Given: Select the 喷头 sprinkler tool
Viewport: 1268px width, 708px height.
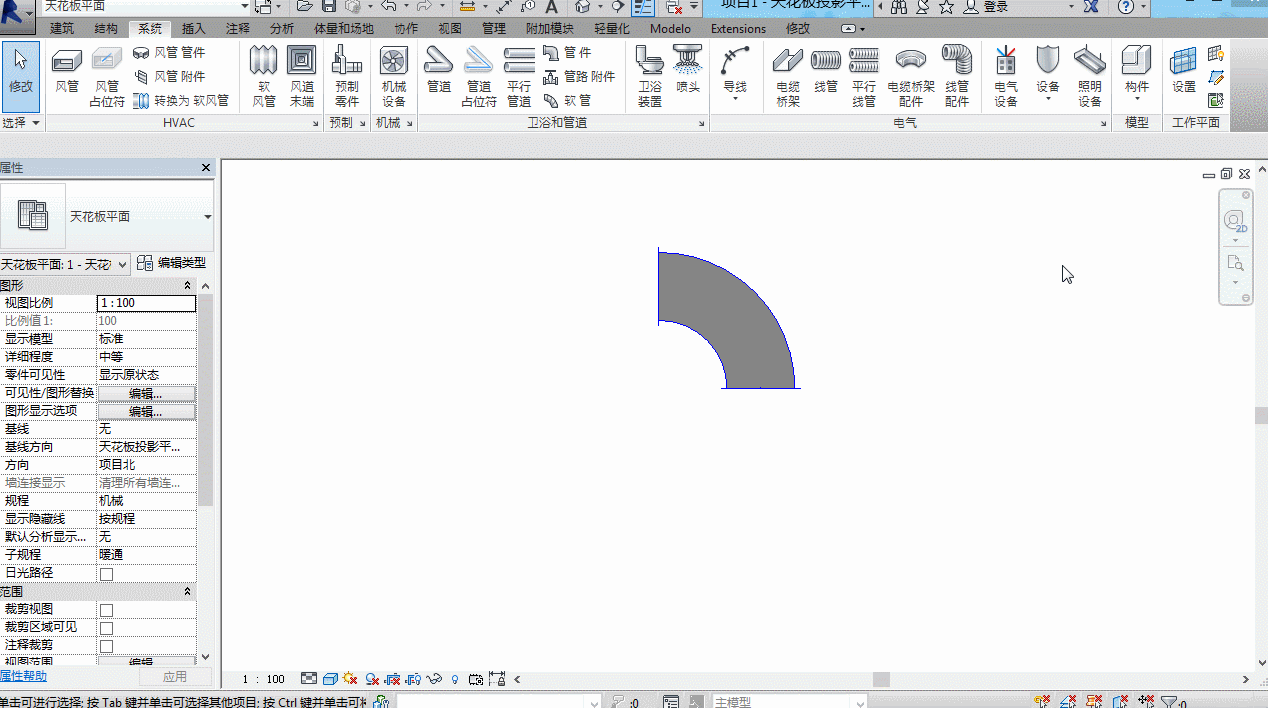Looking at the screenshot, I should pos(688,71).
